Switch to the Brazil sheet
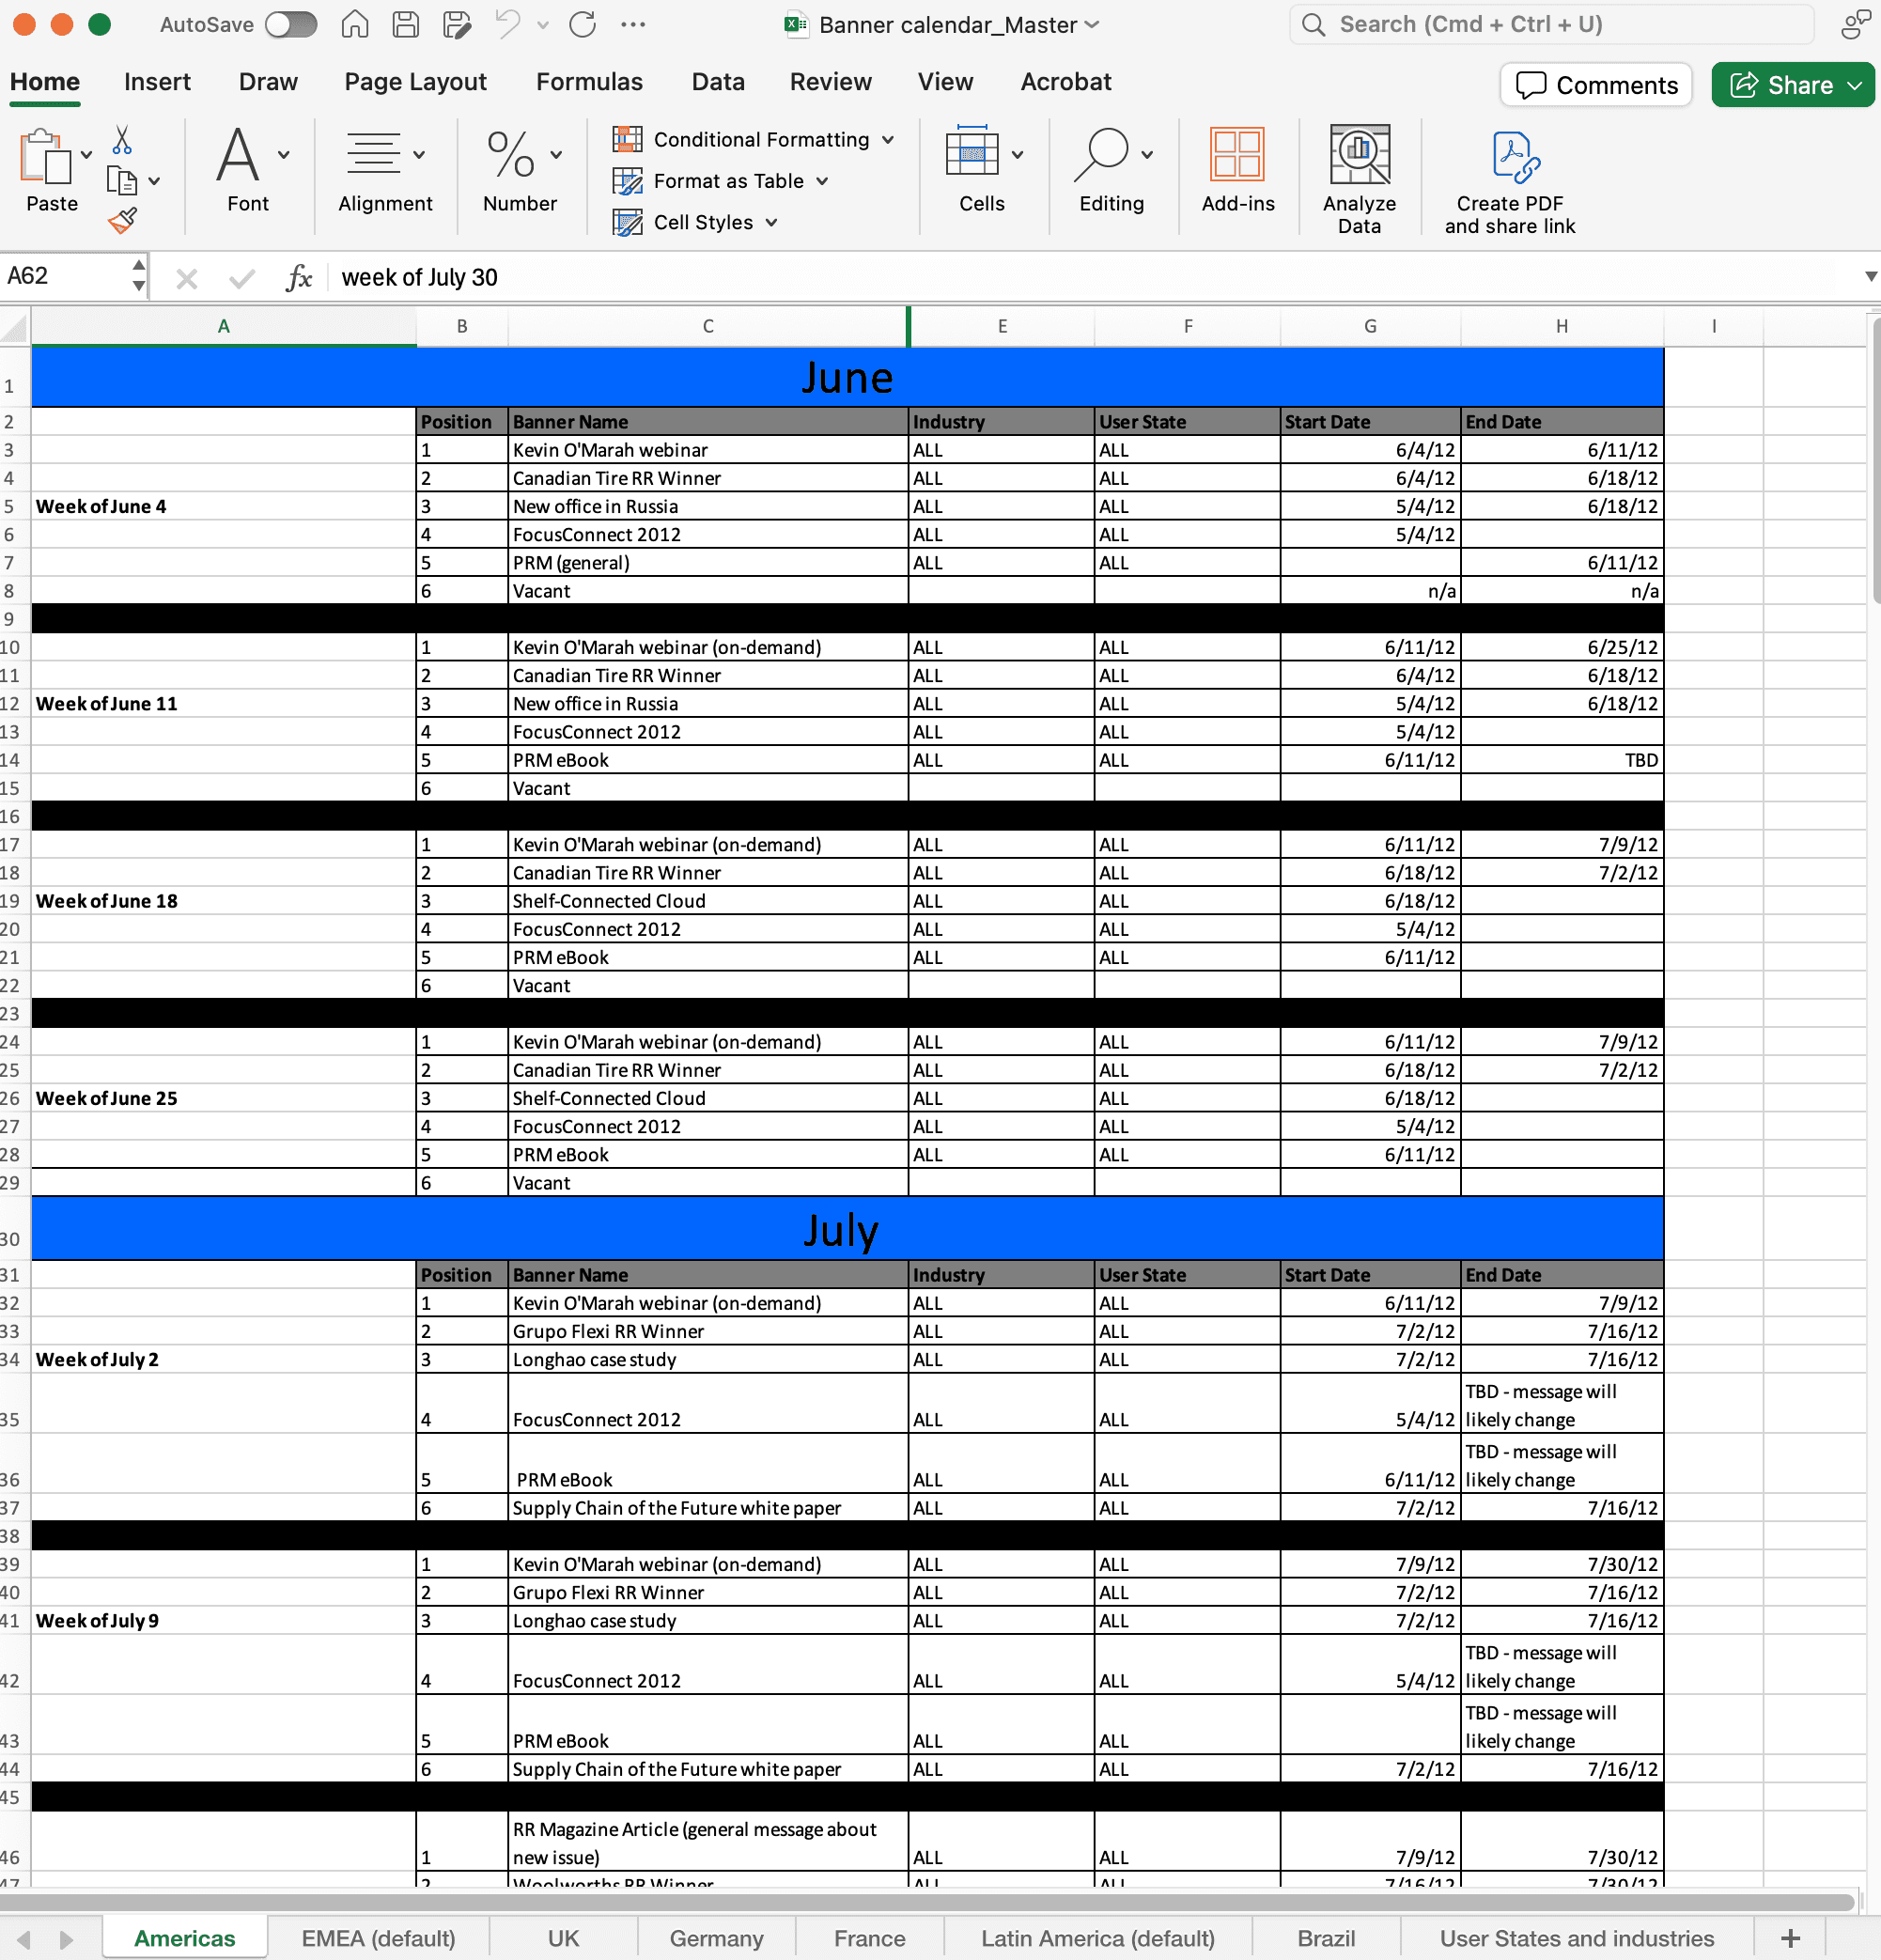The height and width of the screenshot is (1960, 1881). pos(1326,1938)
